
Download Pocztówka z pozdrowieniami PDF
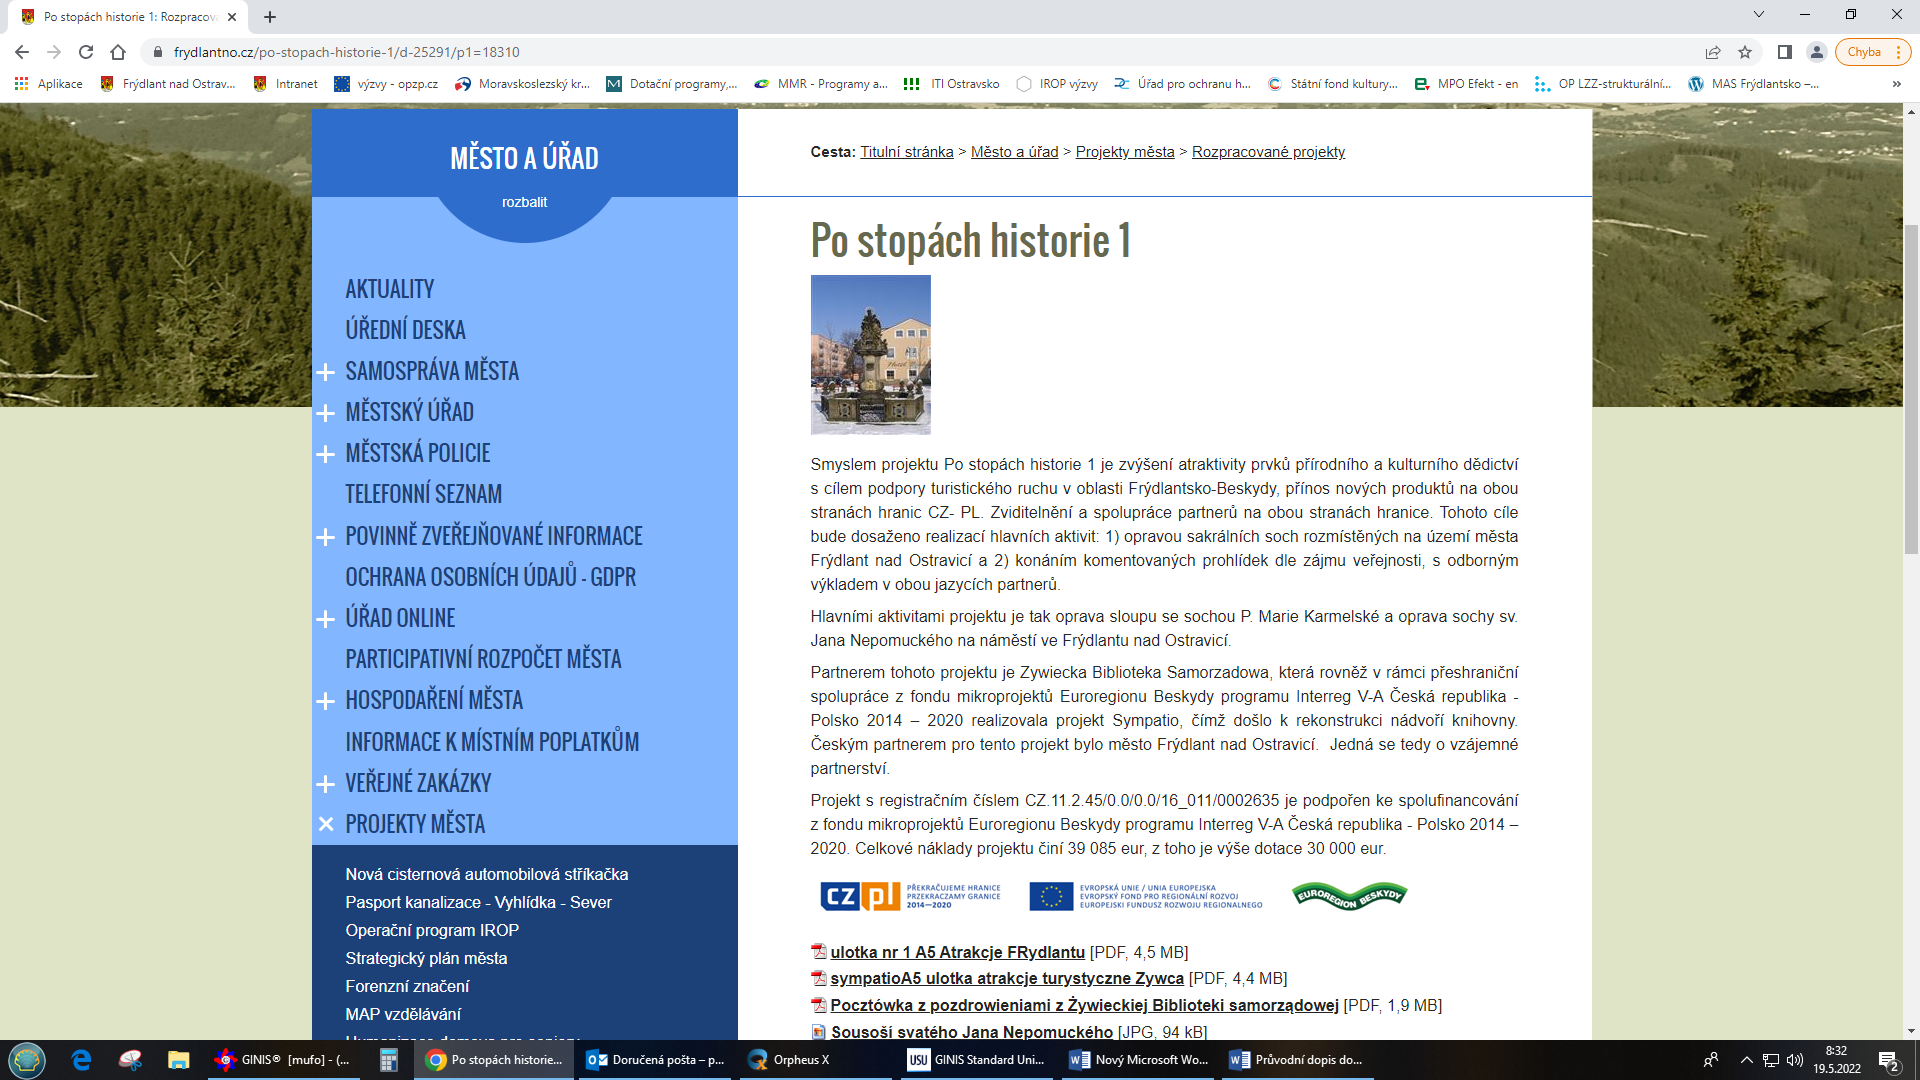pyautogui.click(x=1084, y=1005)
